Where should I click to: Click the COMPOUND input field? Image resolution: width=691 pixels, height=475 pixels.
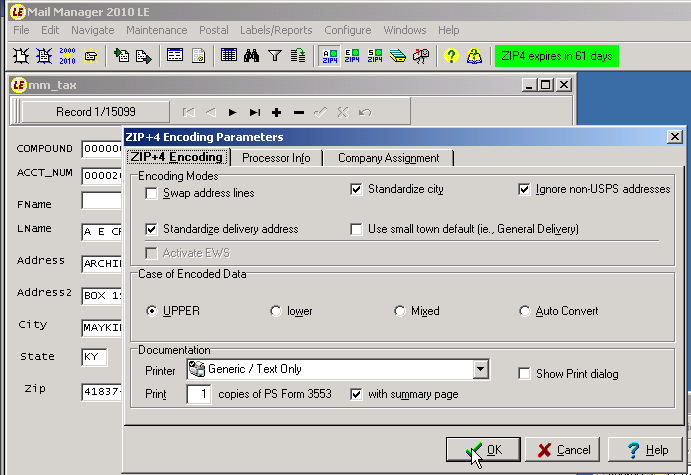point(102,149)
